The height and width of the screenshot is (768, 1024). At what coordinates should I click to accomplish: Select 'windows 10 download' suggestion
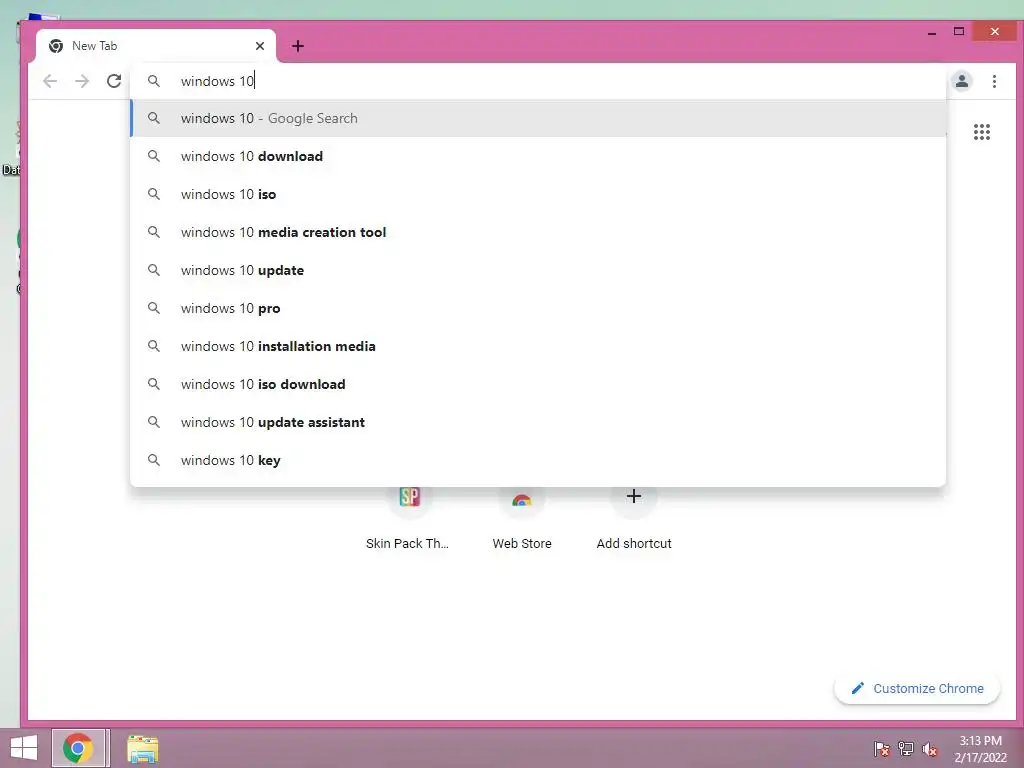(x=538, y=156)
